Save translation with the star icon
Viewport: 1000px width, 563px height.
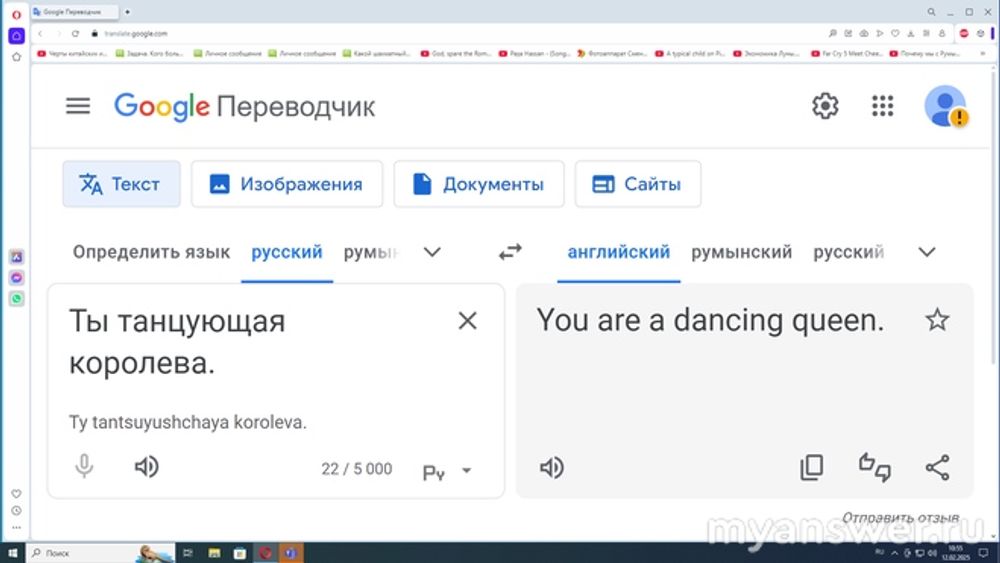coord(937,319)
